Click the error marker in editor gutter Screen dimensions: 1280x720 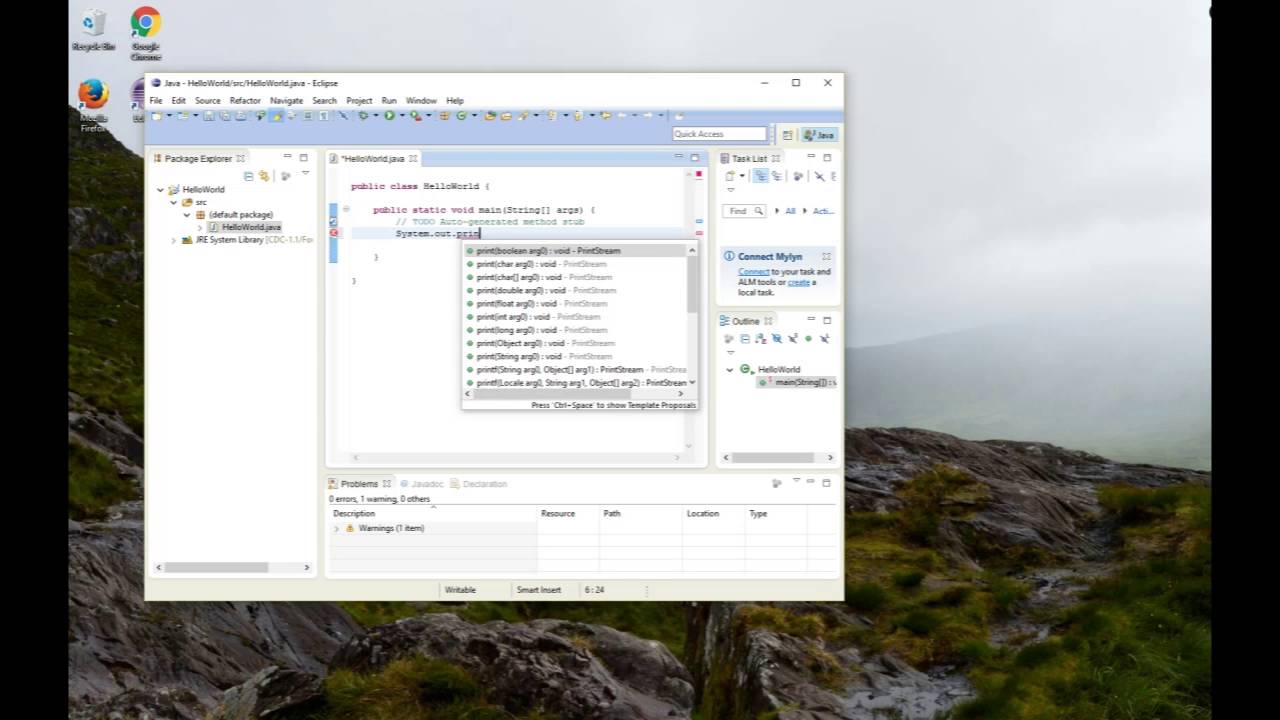[334, 233]
